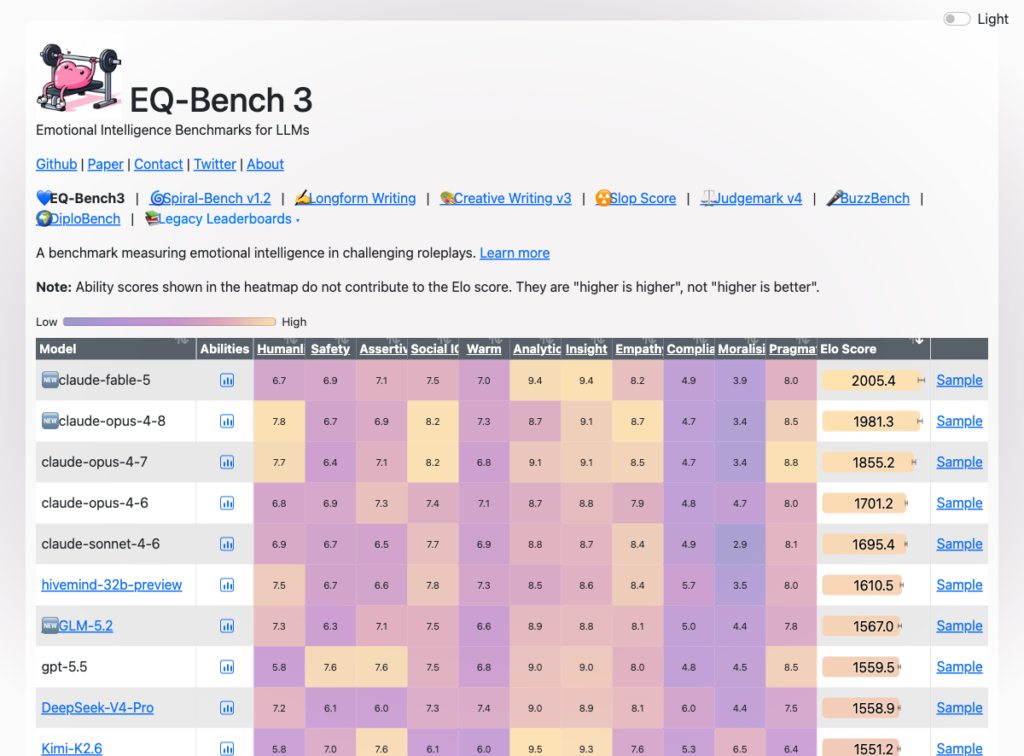The image size is (1024, 756).
Task: Click the EQ-Bench weightlifting heart logo
Action: click(x=79, y=76)
